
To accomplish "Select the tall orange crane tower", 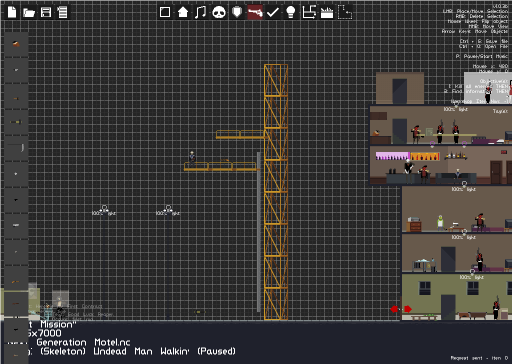I will tap(276, 192).
